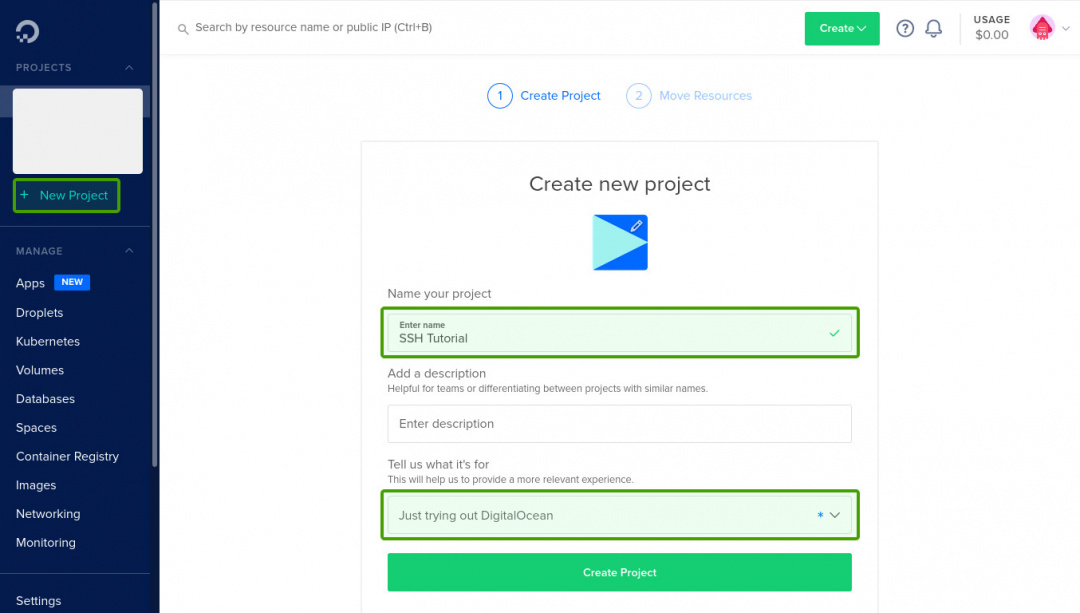The image size is (1080, 613).
Task: Click the PROJECTS section heading
Action: 43,67
